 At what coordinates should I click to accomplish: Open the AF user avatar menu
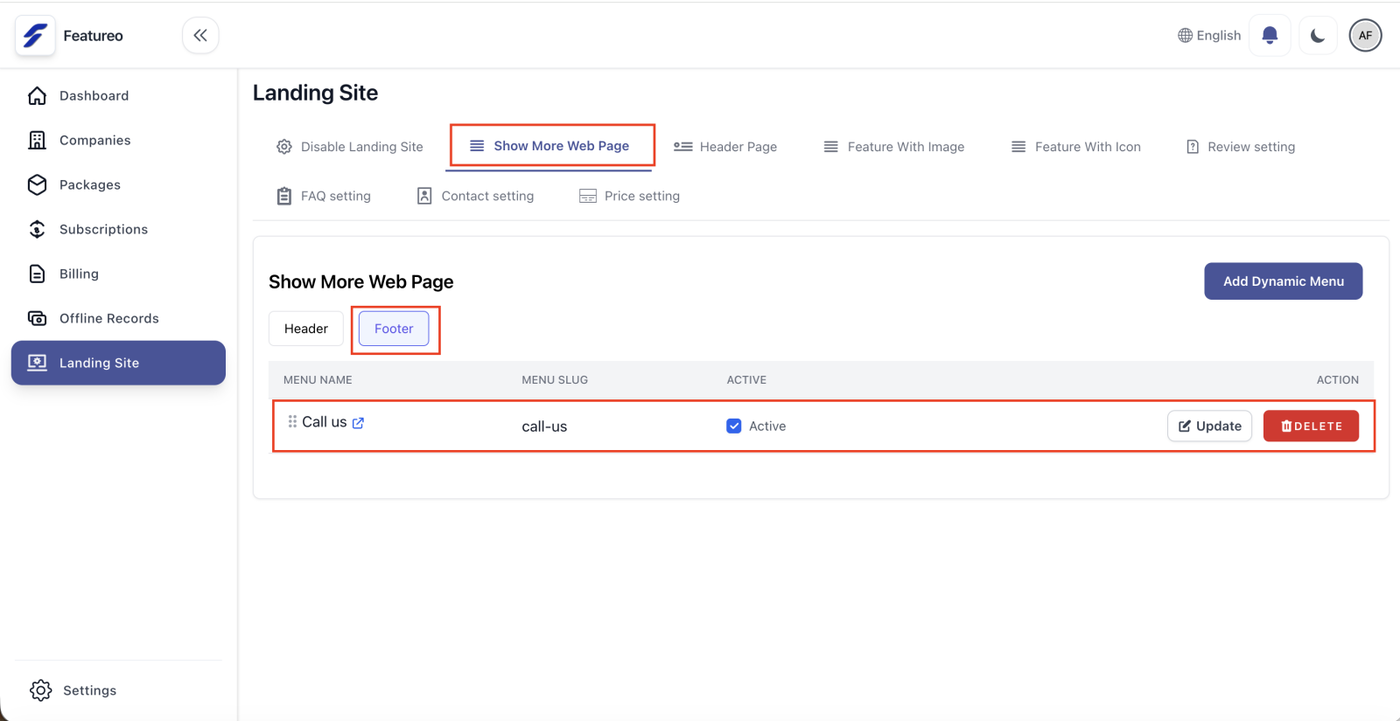[x=1364, y=36]
